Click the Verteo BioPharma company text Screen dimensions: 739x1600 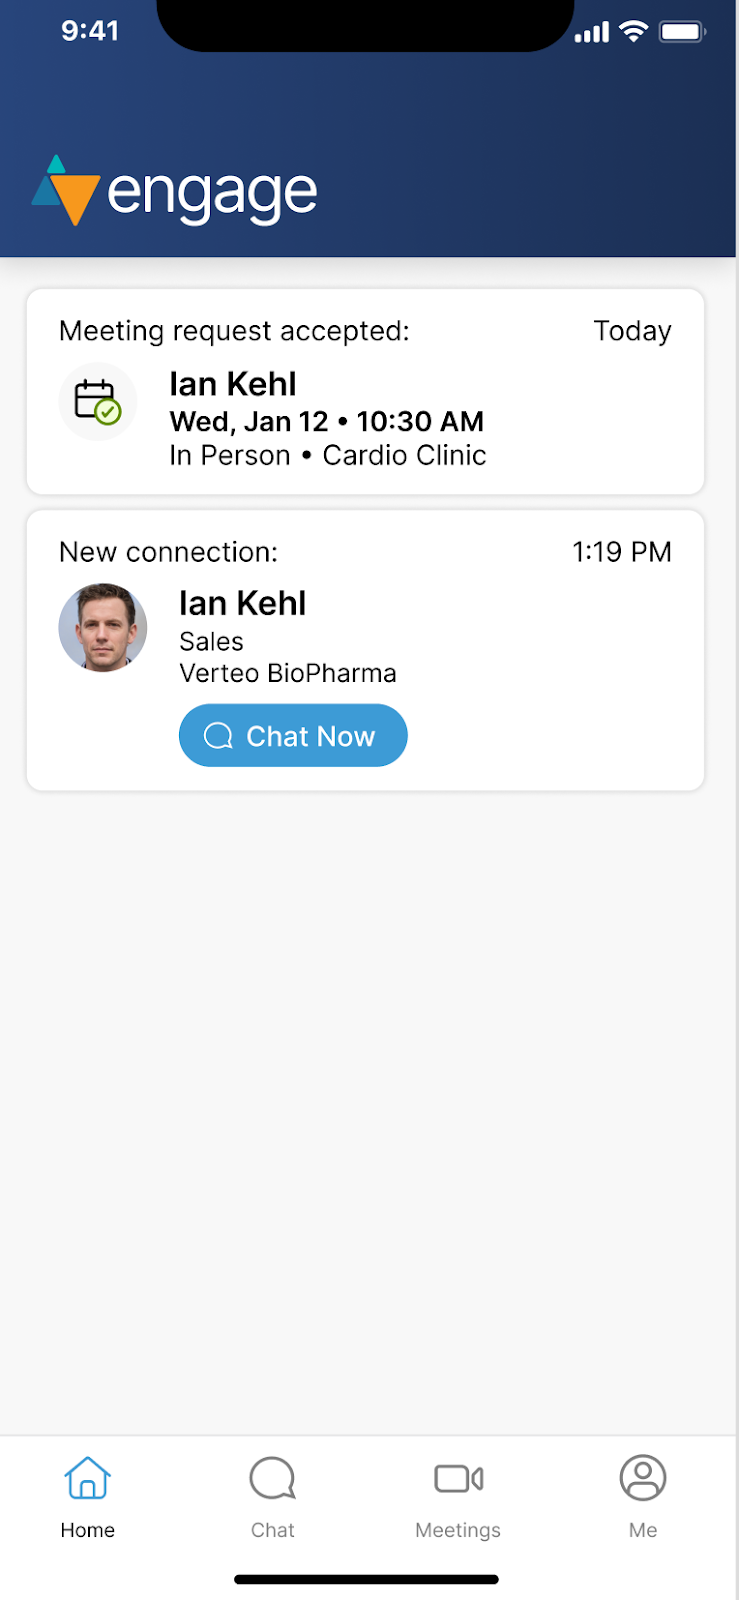pos(288,673)
